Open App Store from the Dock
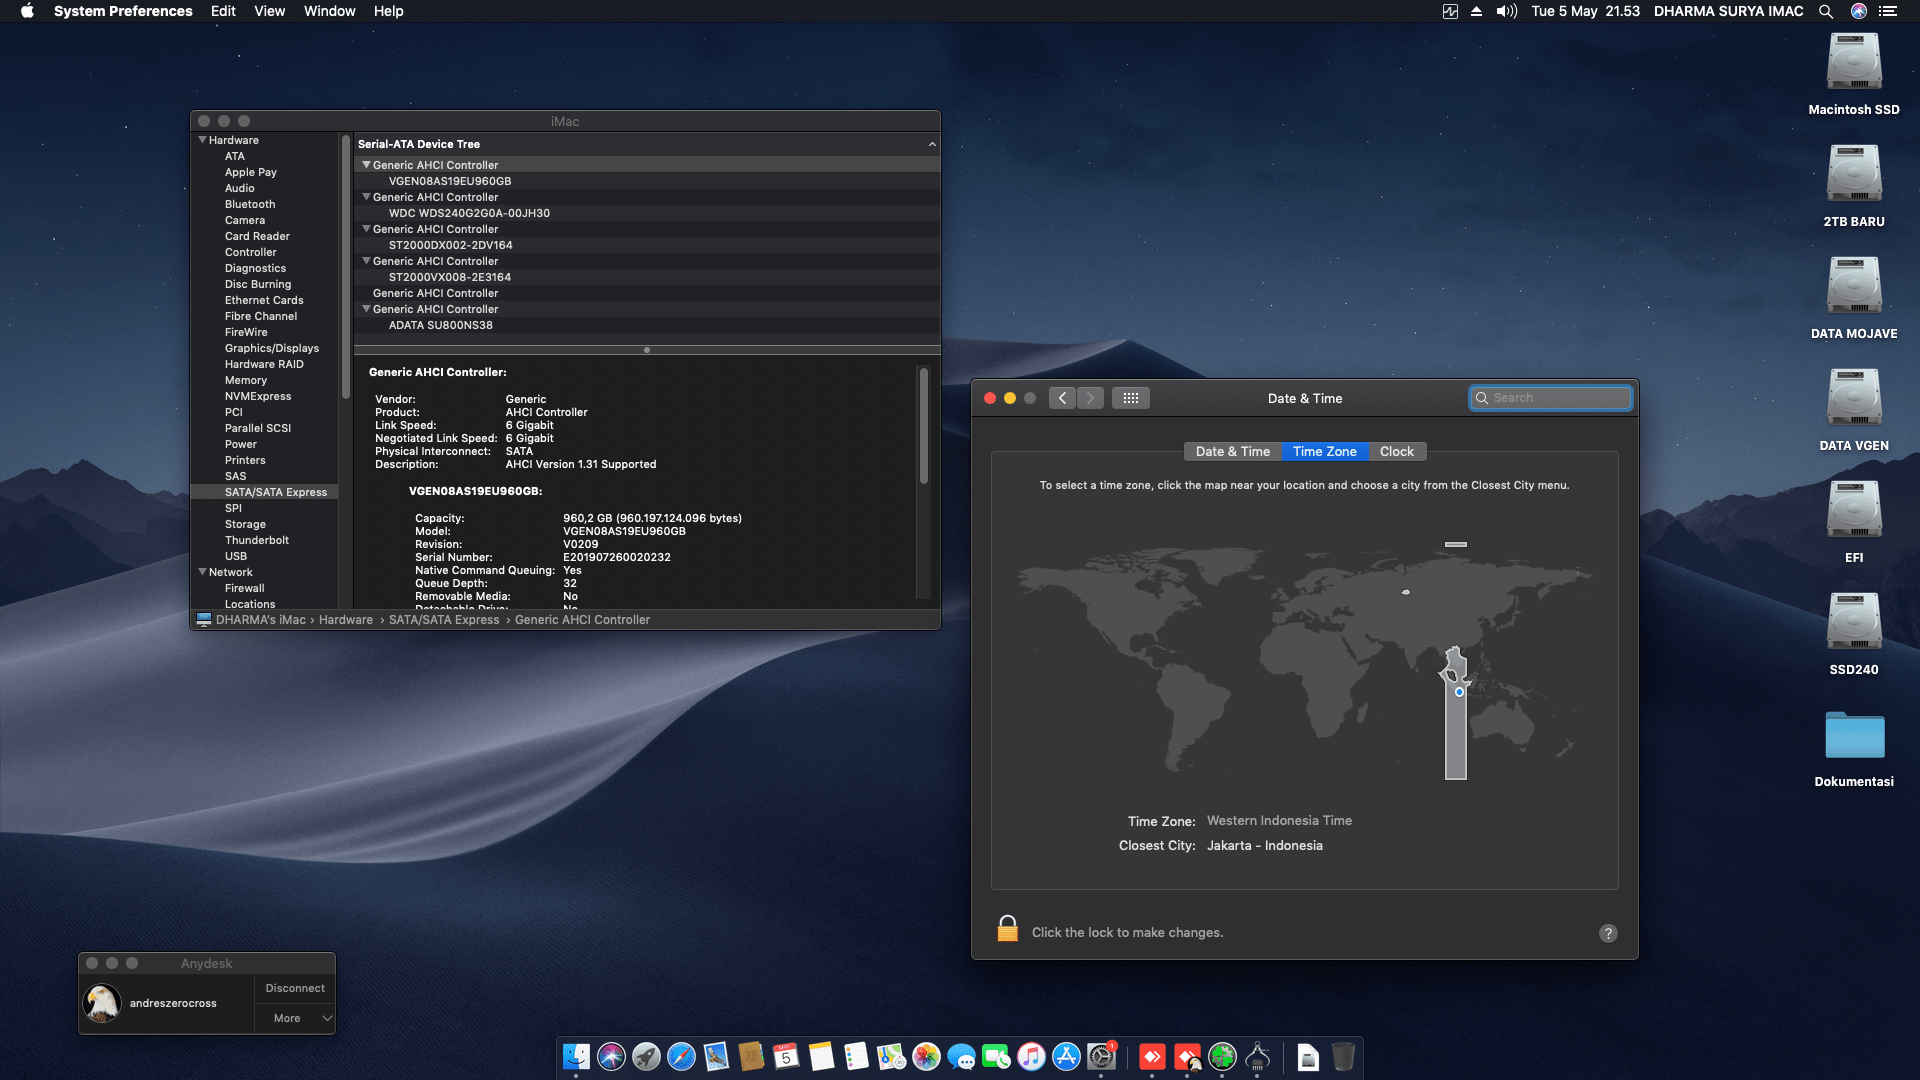The height and width of the screenshot is (1080, 1920). pos(1066,1056)
